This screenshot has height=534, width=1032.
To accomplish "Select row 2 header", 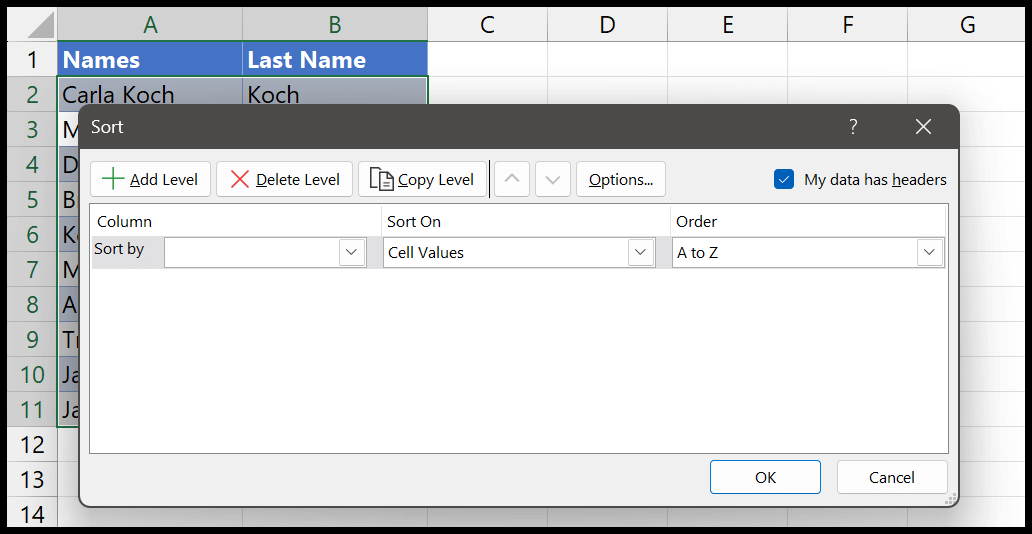I will [32, 94].
